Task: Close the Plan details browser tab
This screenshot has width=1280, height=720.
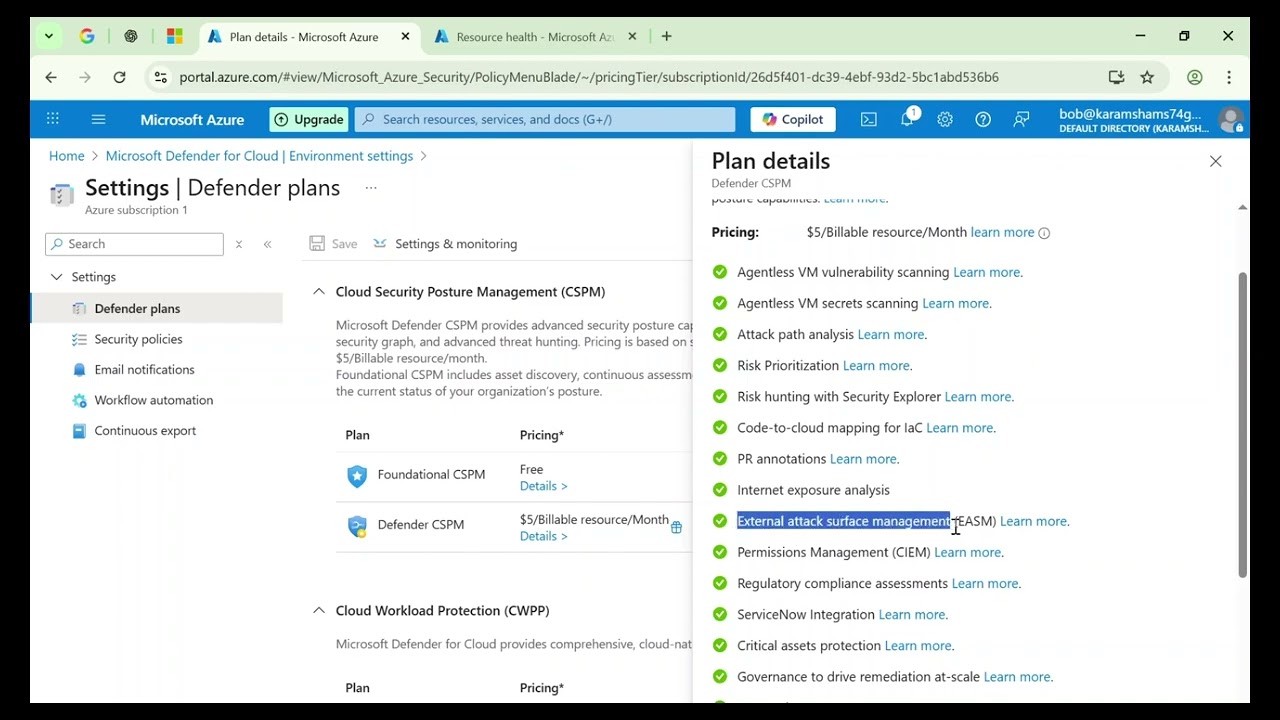Action: point(405,36)
